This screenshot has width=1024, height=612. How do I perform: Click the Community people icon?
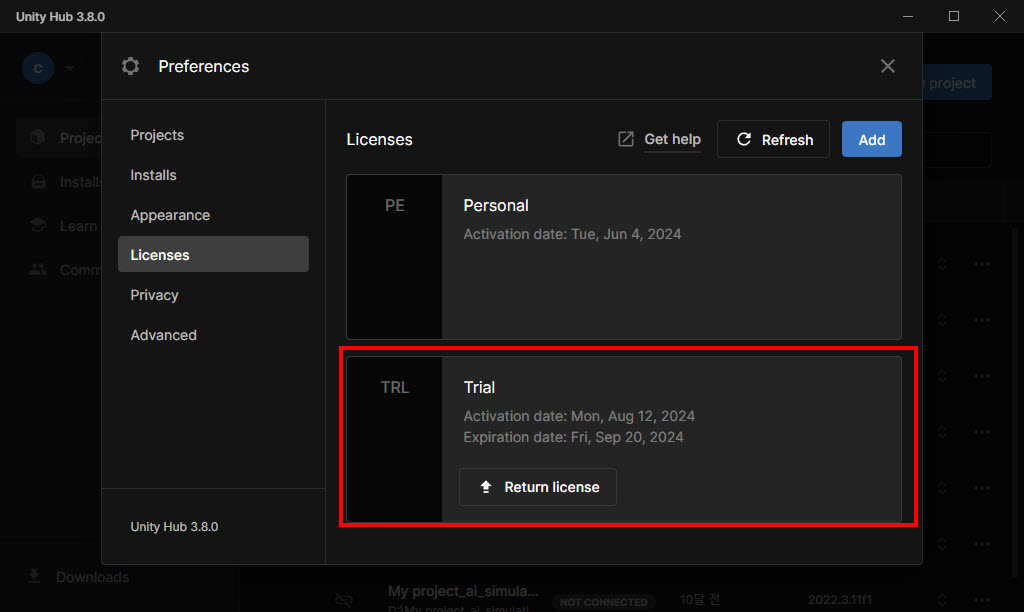38,269
